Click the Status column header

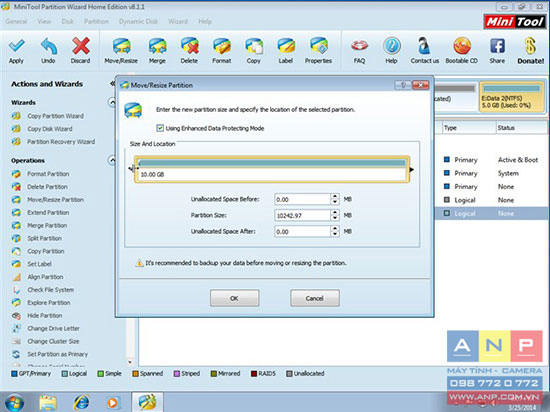[x=522, y=128]
